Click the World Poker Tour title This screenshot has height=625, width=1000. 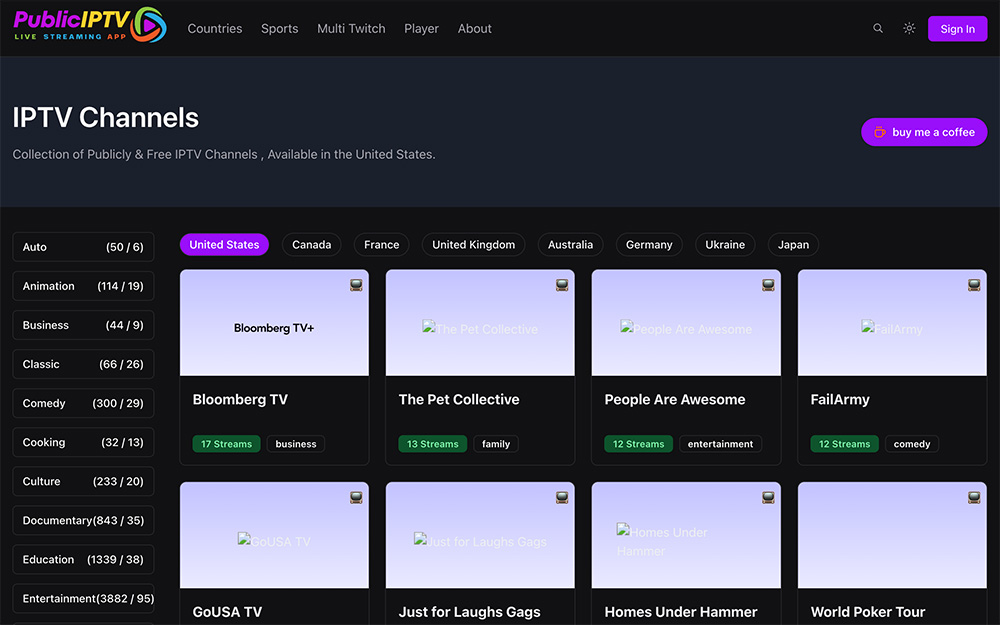[868, 612]
